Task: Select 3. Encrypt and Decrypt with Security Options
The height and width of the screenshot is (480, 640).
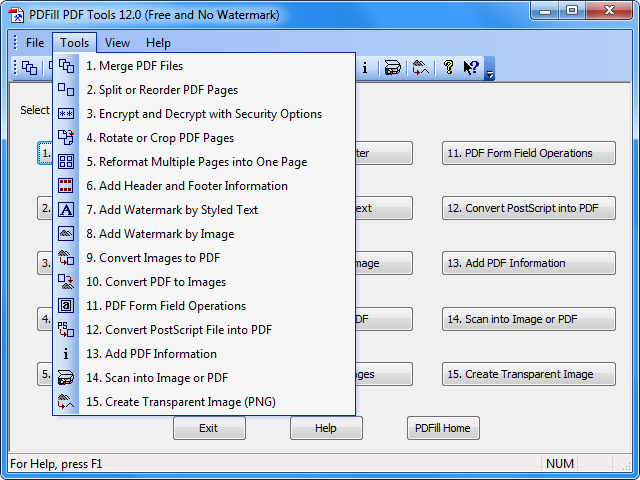Action: click(x=204, y=114)
